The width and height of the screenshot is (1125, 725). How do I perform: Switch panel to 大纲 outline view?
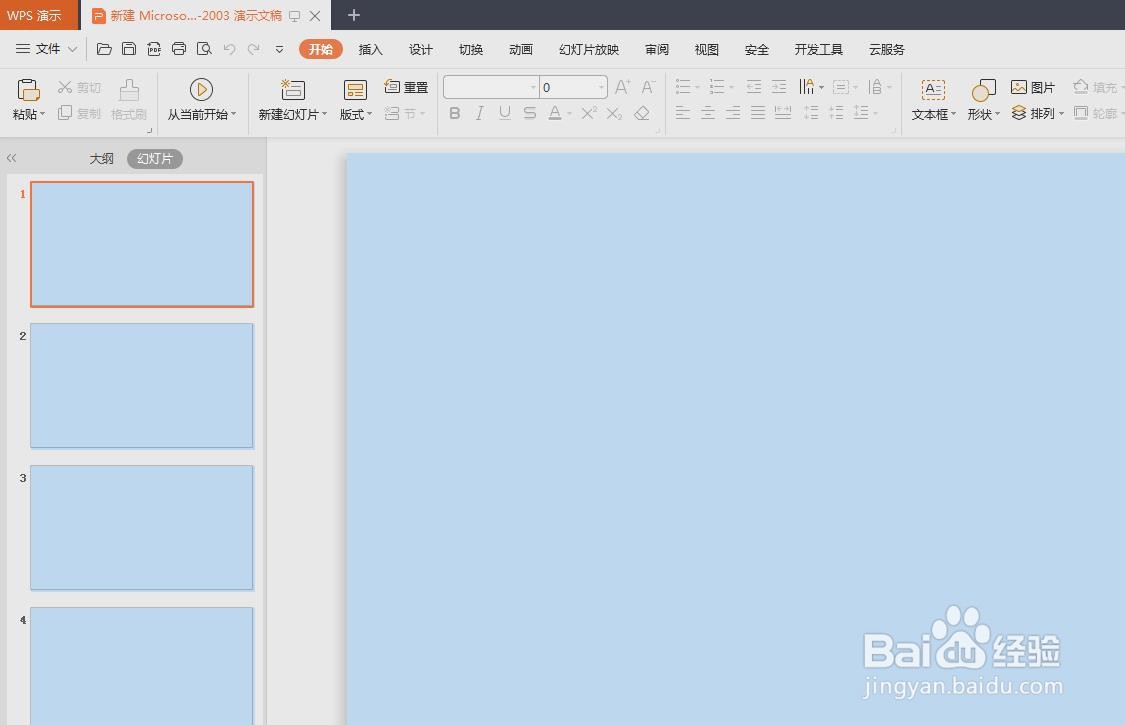click(x=102, y=159)
